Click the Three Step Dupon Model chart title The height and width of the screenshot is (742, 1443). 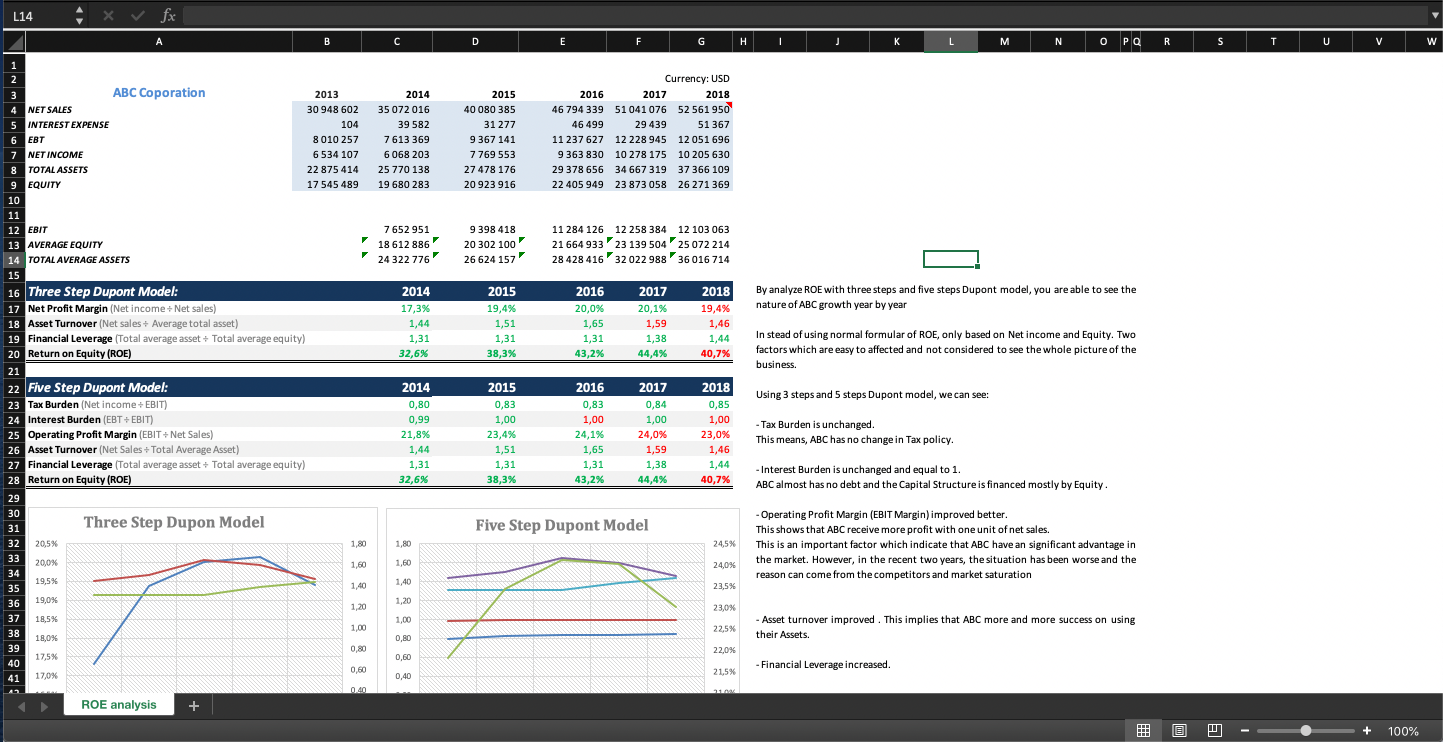[174, 522]
